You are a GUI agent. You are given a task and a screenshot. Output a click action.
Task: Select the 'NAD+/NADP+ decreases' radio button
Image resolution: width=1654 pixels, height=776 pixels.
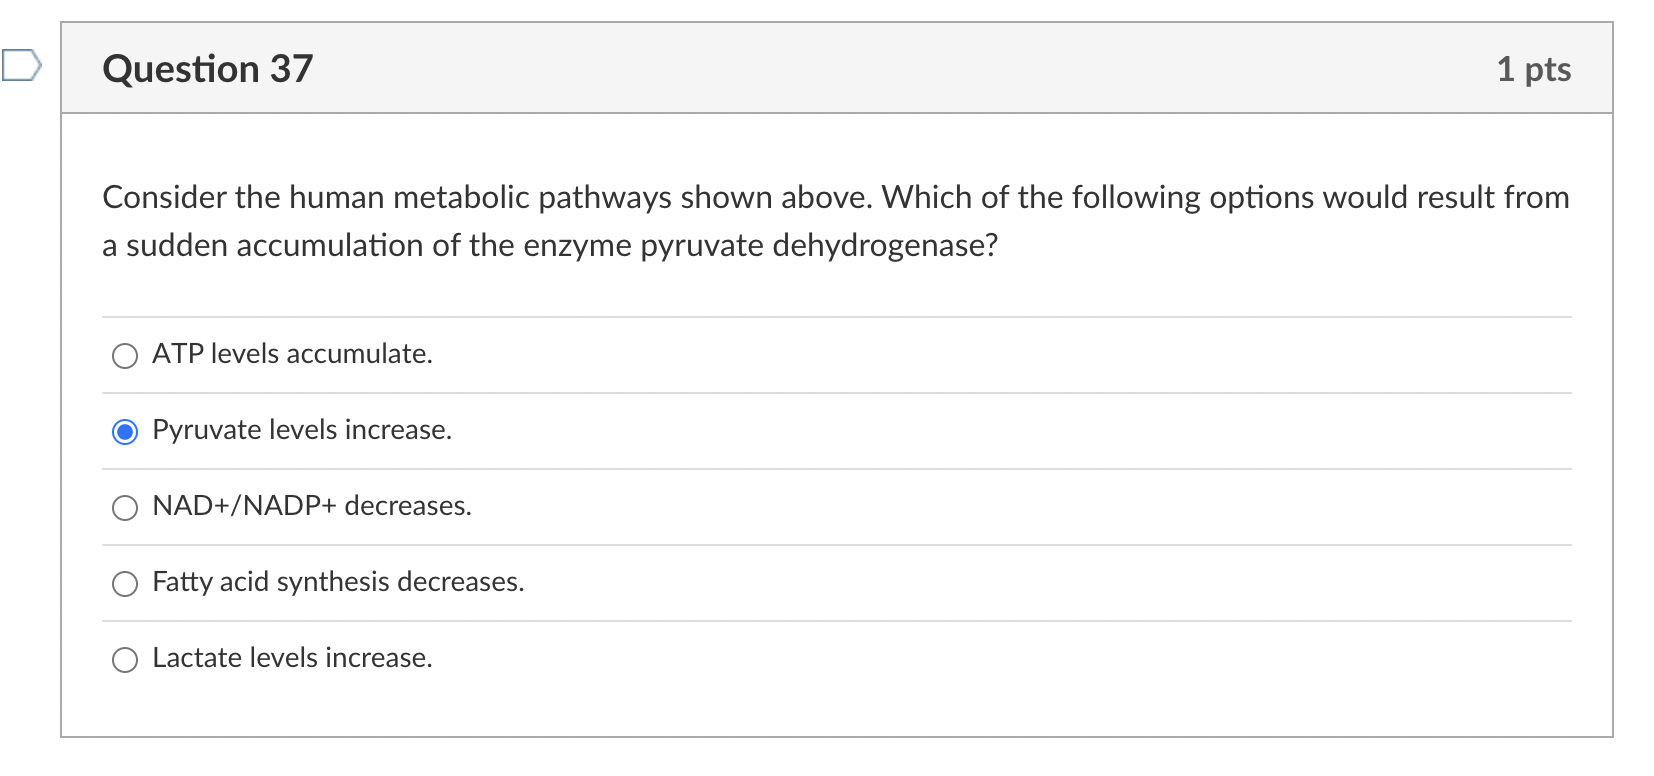point(124,508)
